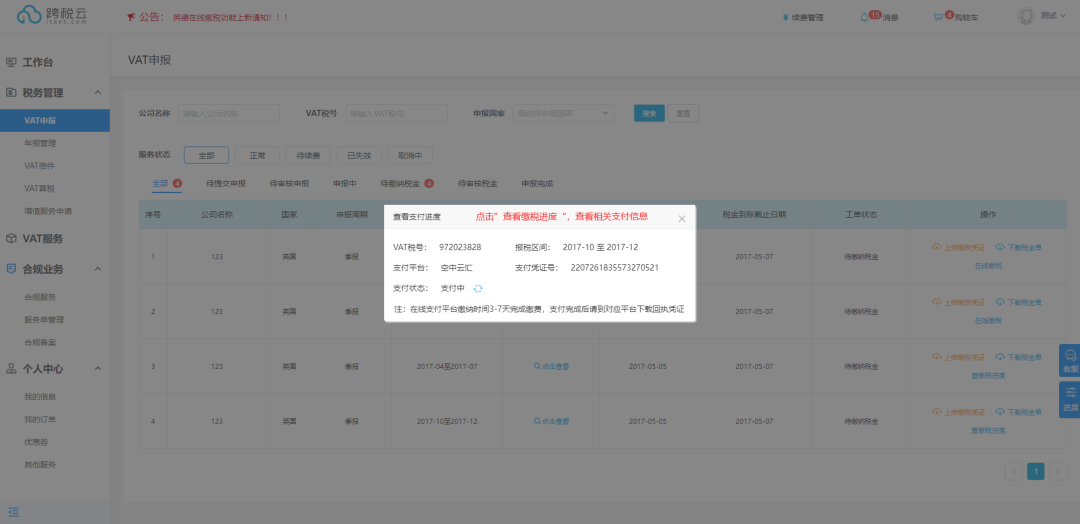Click 点击查看 in row 3
1080x524 pixels.
(551, 366)
